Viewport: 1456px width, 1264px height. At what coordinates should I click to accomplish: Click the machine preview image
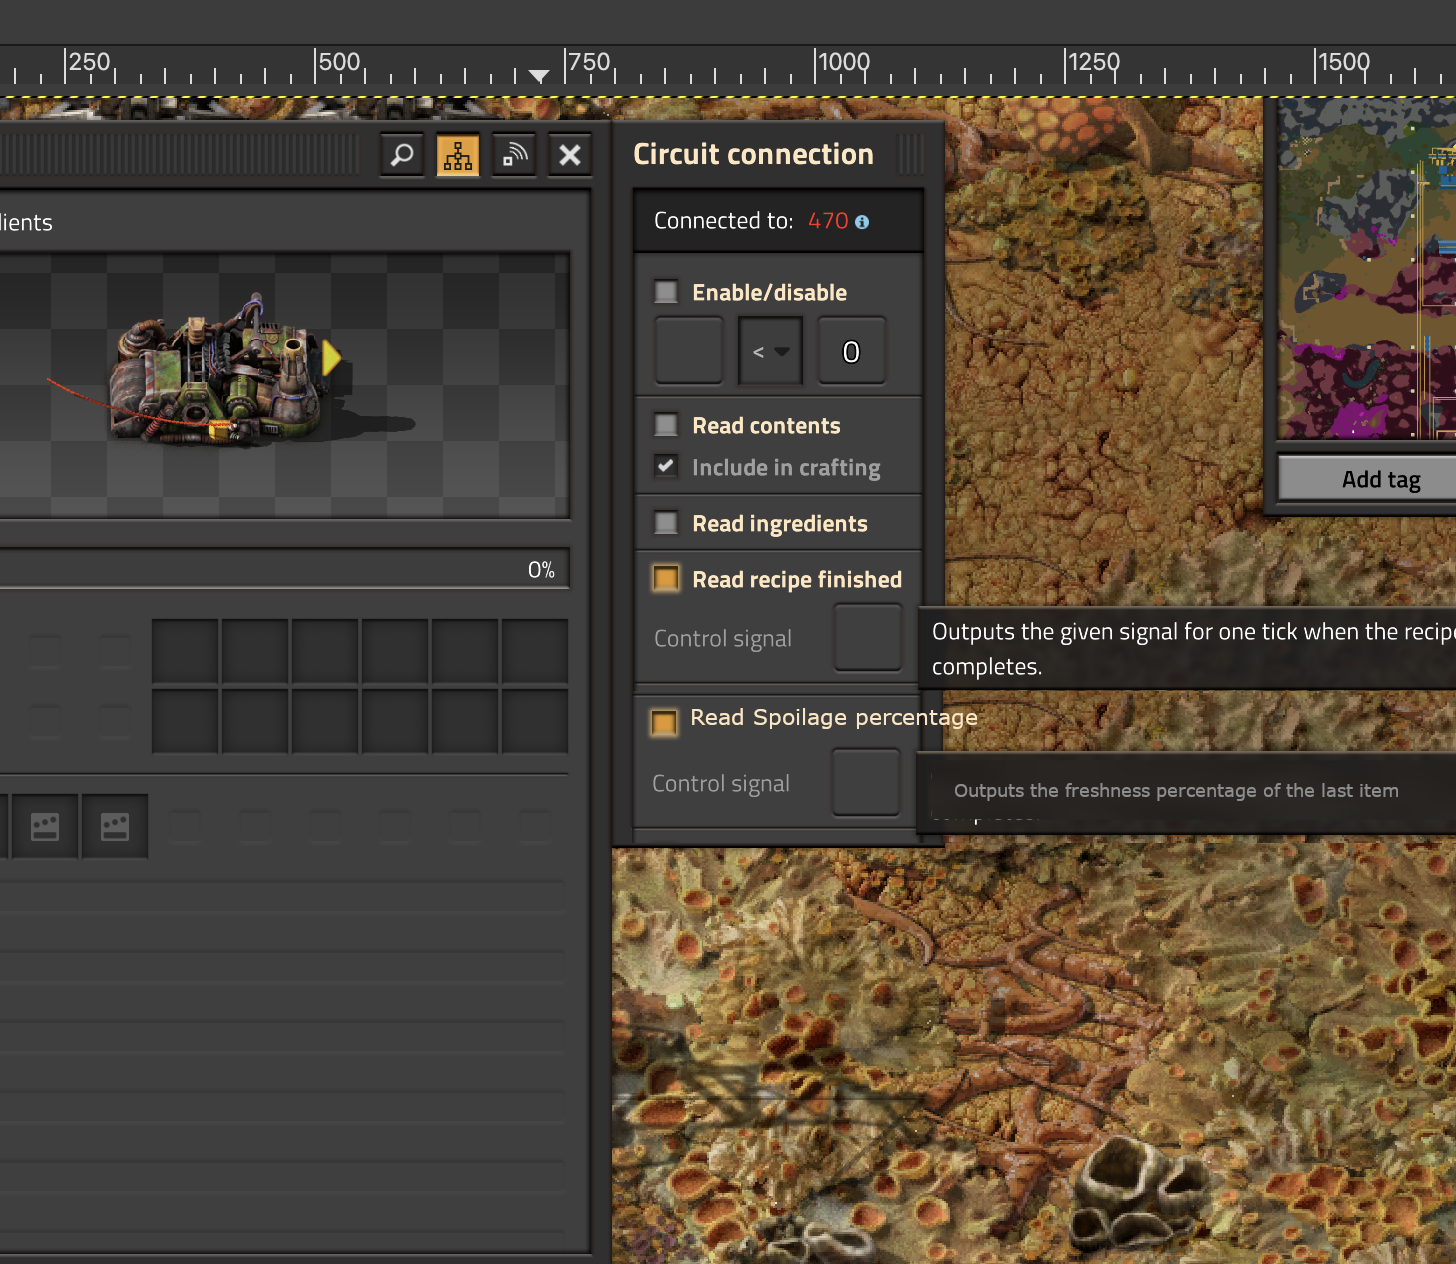pyautogui.click(x=284, y=385)
